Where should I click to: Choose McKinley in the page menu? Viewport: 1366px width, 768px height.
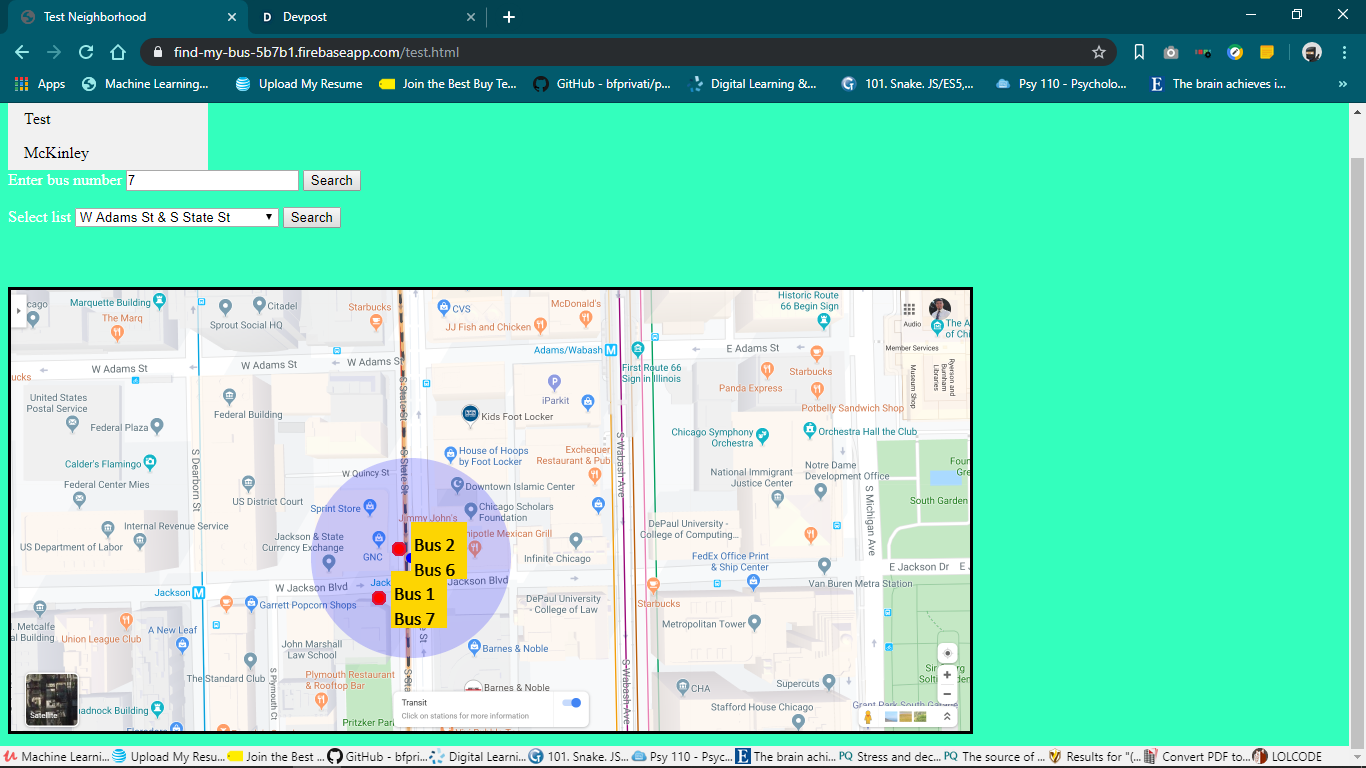pyautogui.click(x=108, y=153)
